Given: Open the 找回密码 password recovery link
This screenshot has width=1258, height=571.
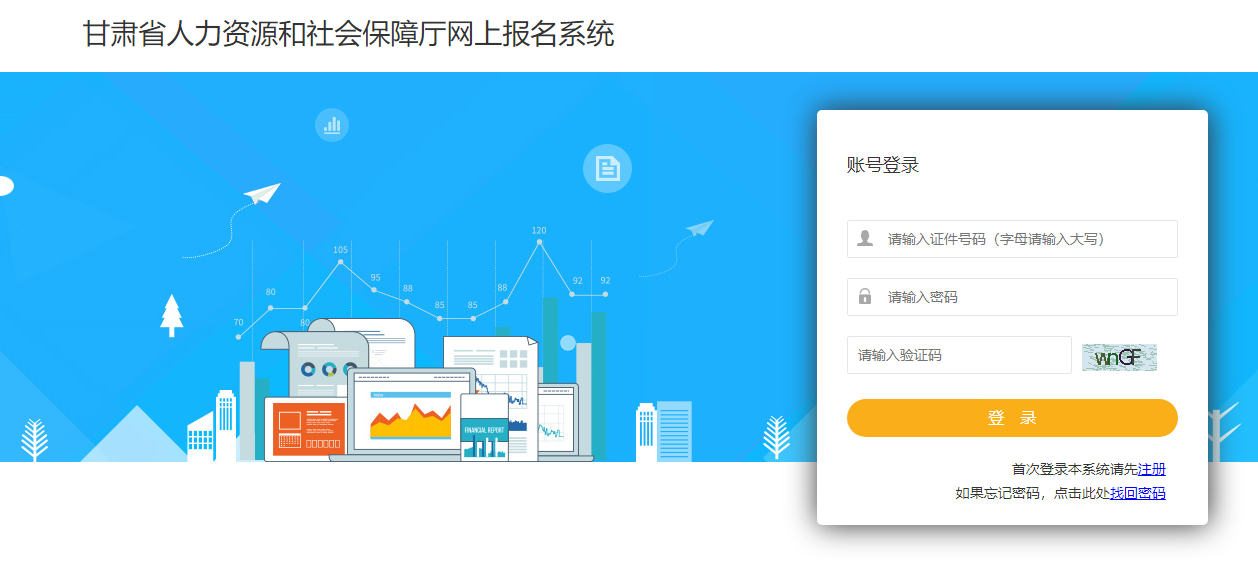Looking at the screenshot, I should (1138, 493).
